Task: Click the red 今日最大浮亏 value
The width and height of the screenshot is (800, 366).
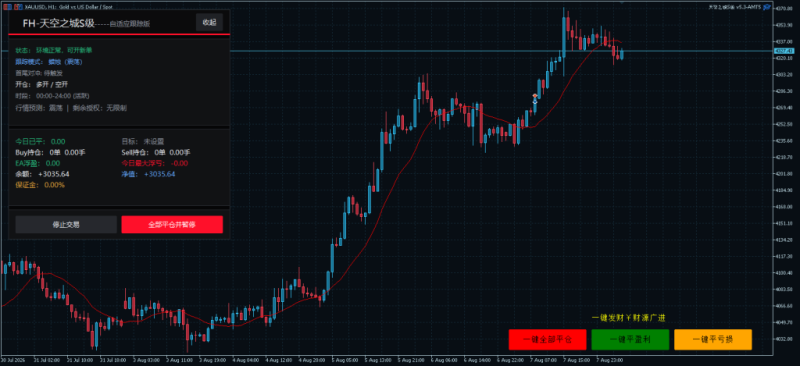Action: [155, 163]
